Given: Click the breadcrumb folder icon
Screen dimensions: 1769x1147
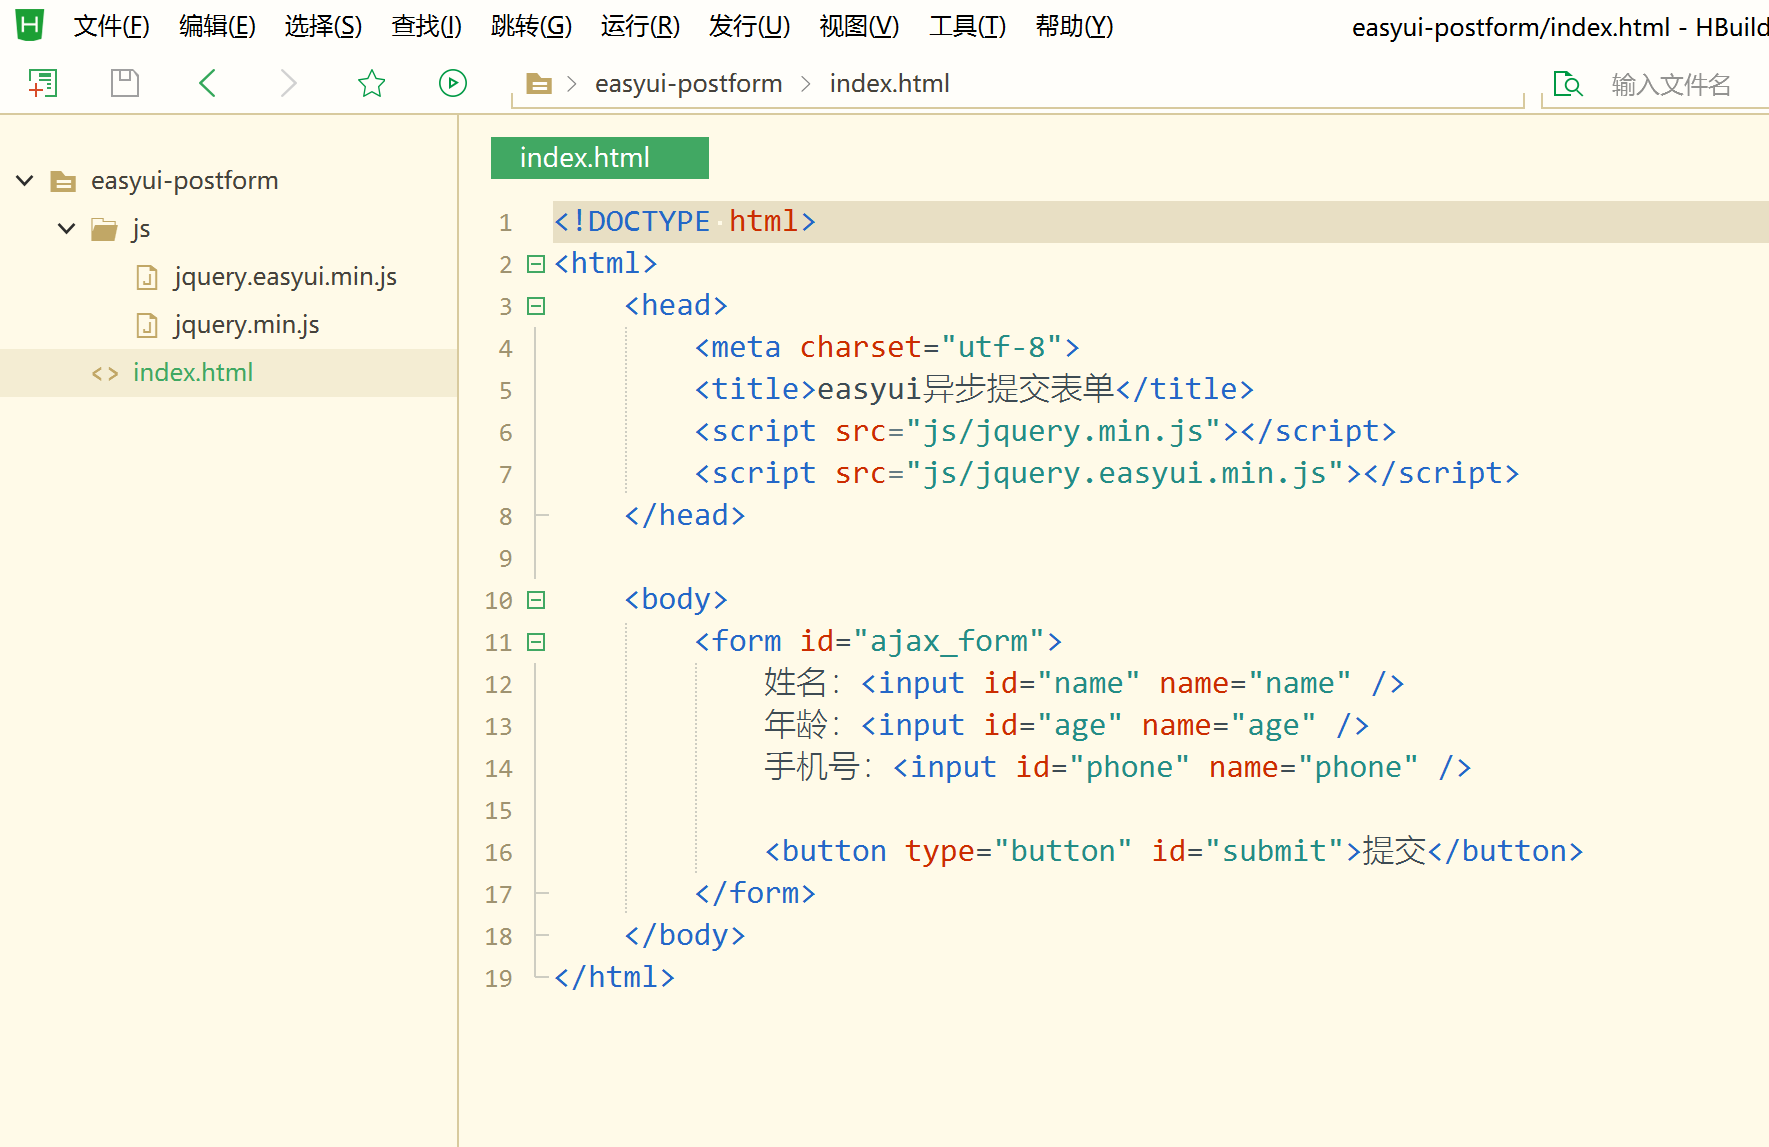Looking at the screenshot, I should pos(539,84).
